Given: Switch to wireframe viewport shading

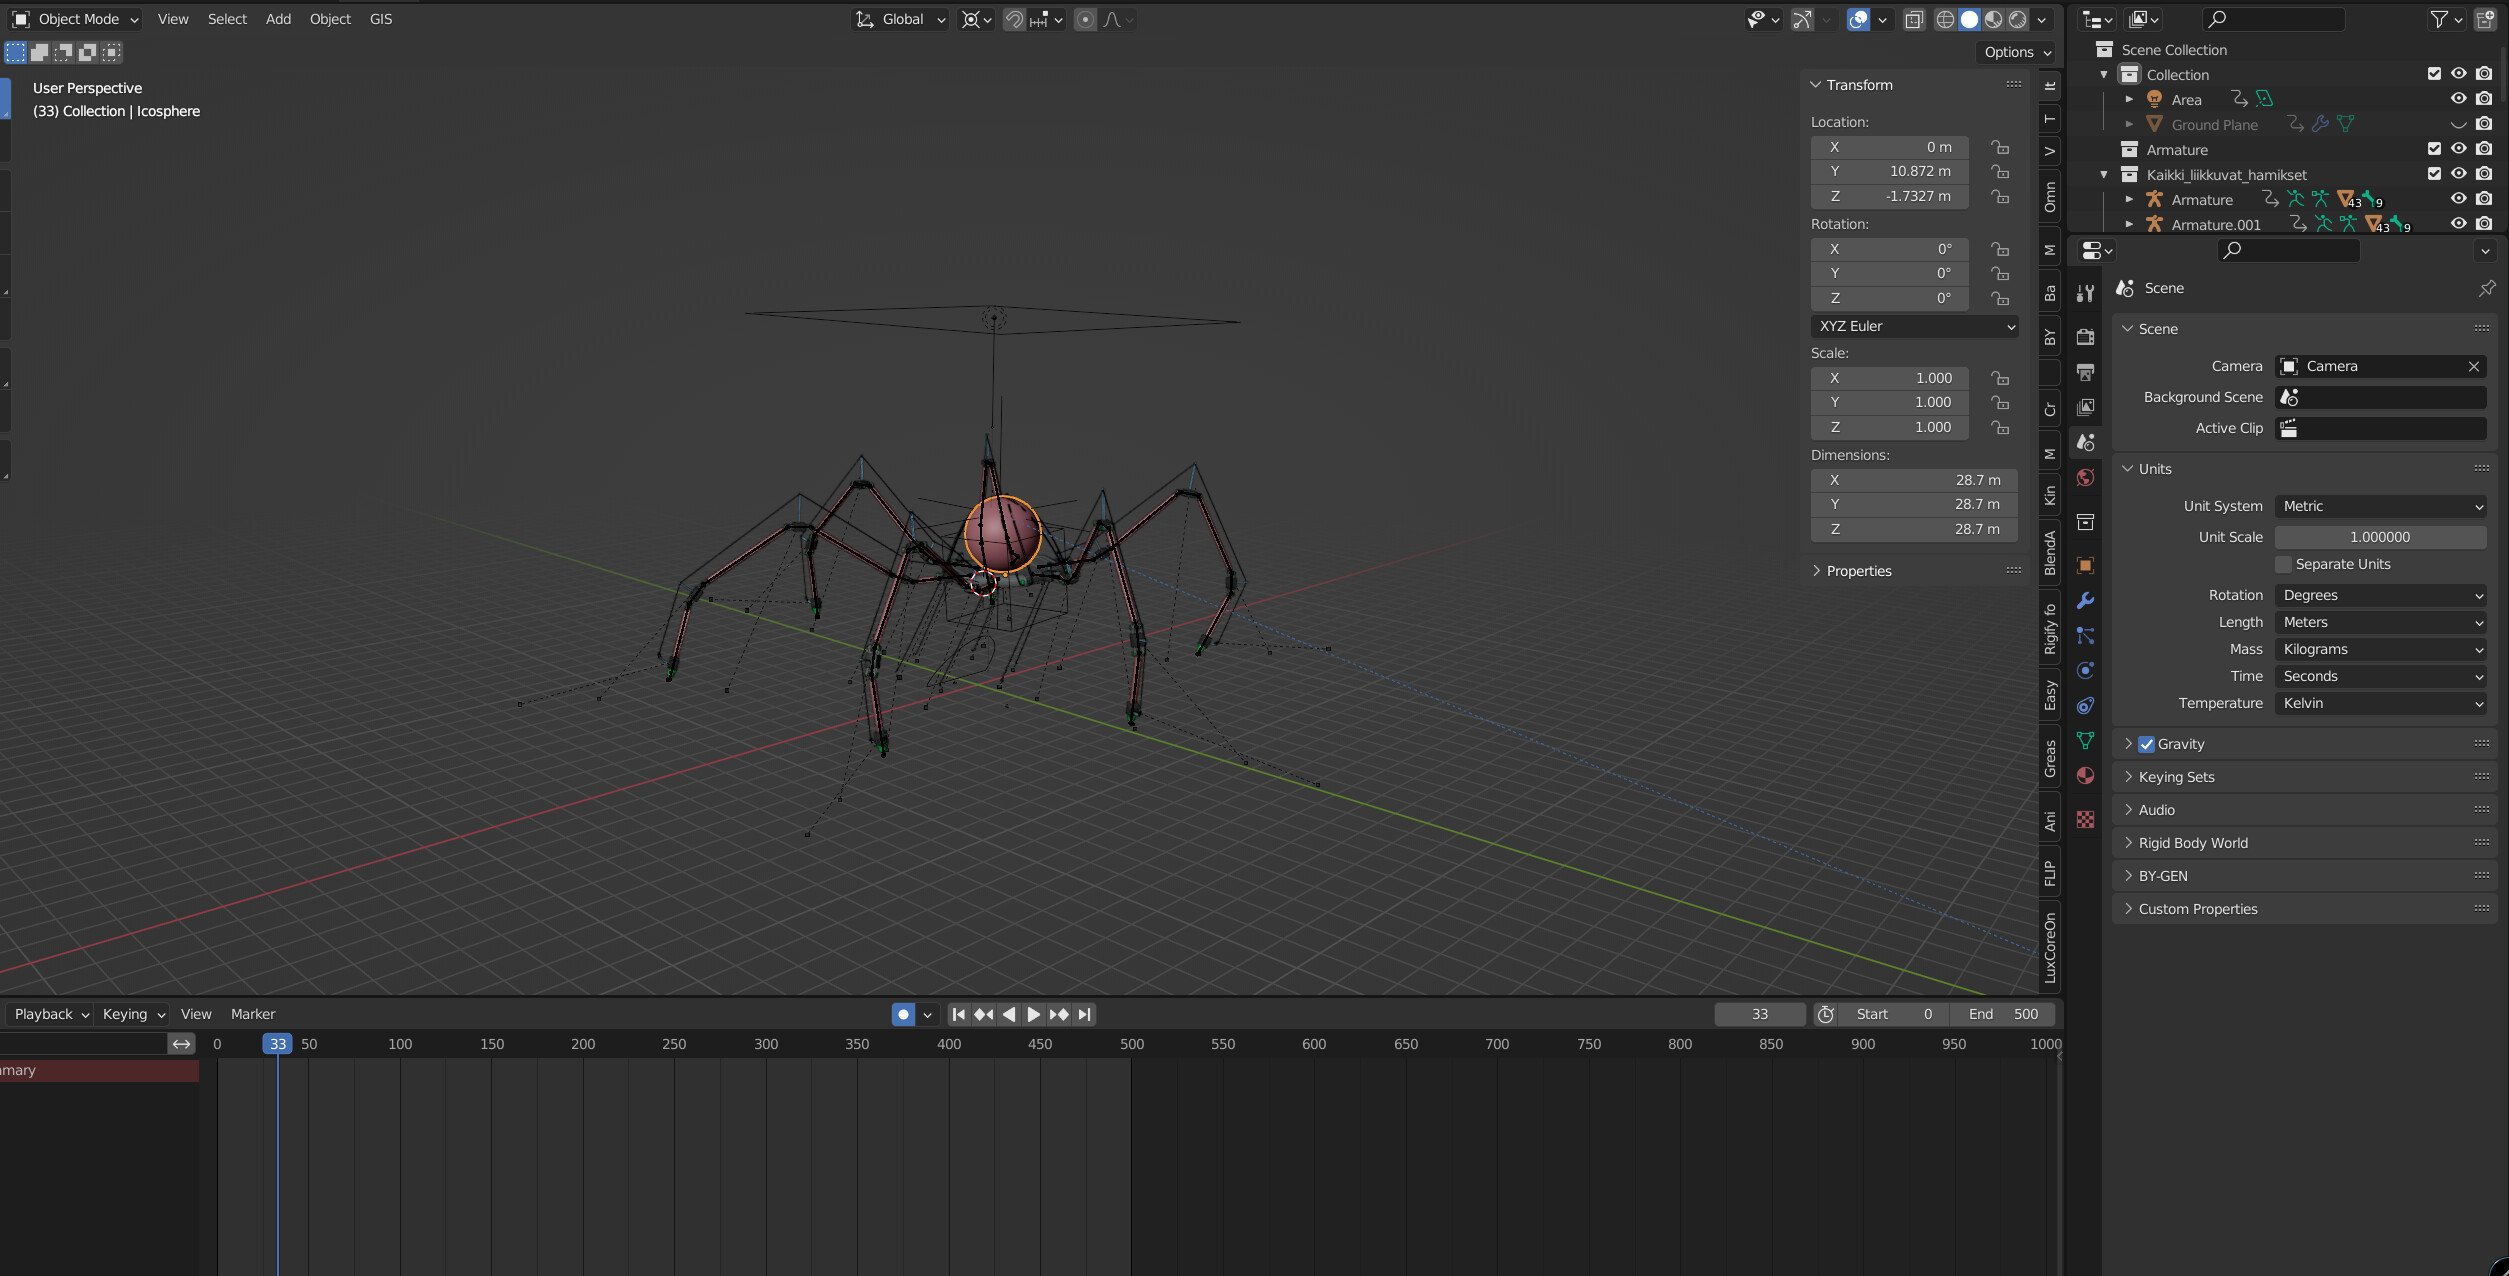Looking at the screenshot, I should coord(1945,19).
